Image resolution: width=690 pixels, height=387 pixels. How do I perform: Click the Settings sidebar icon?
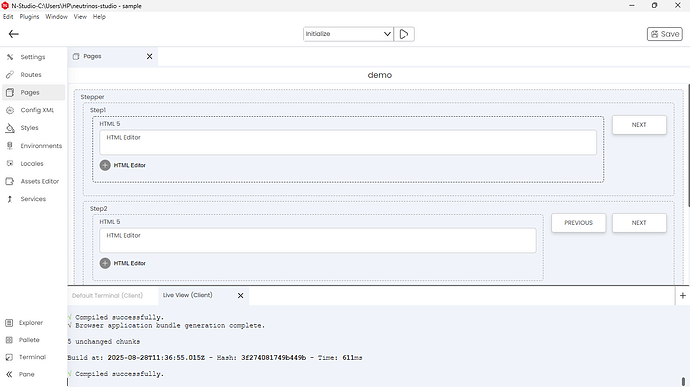click(x=10, y=57)
